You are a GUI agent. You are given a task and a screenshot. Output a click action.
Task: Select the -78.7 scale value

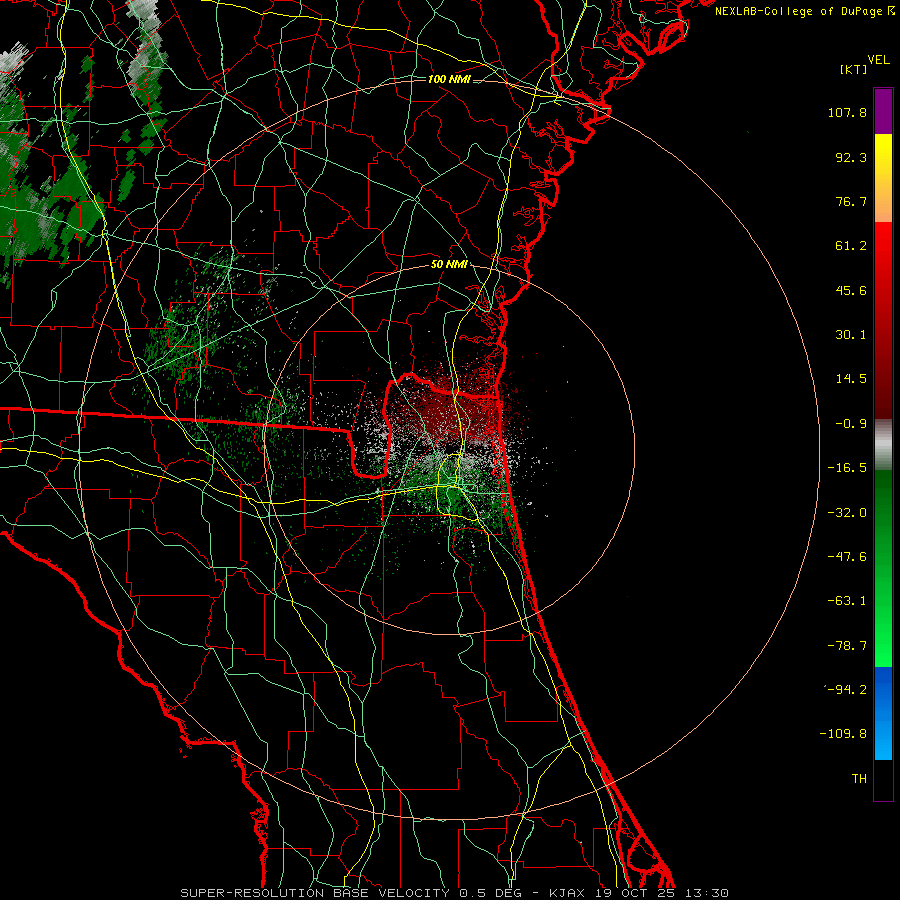coord(847,646)
